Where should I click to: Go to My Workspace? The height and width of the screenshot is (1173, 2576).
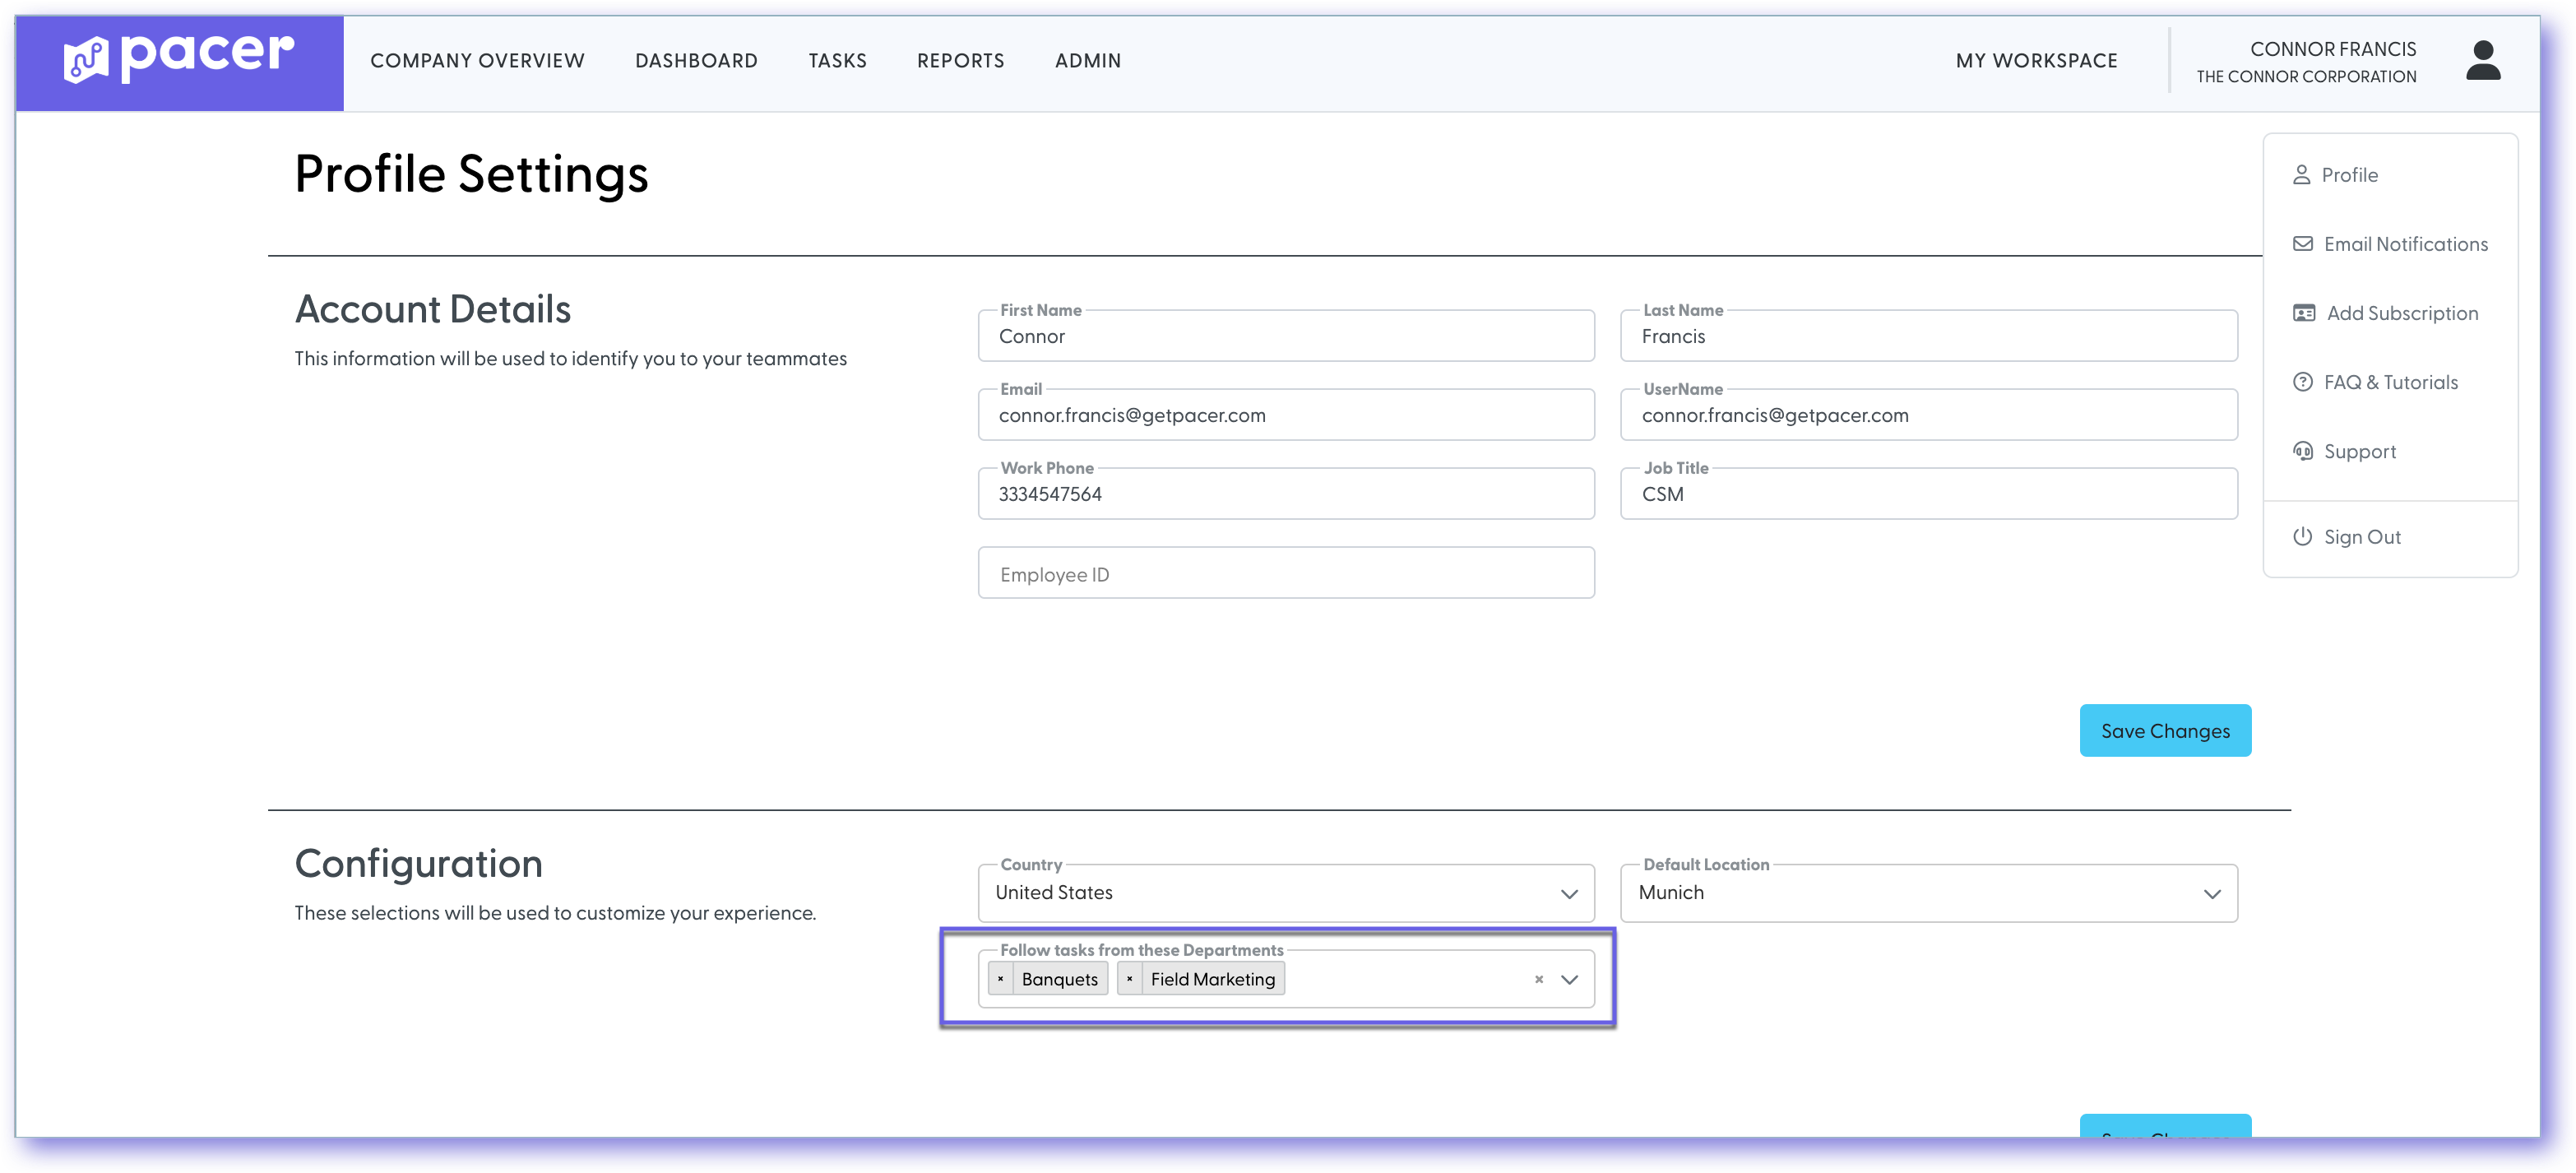pos(2036,60)
